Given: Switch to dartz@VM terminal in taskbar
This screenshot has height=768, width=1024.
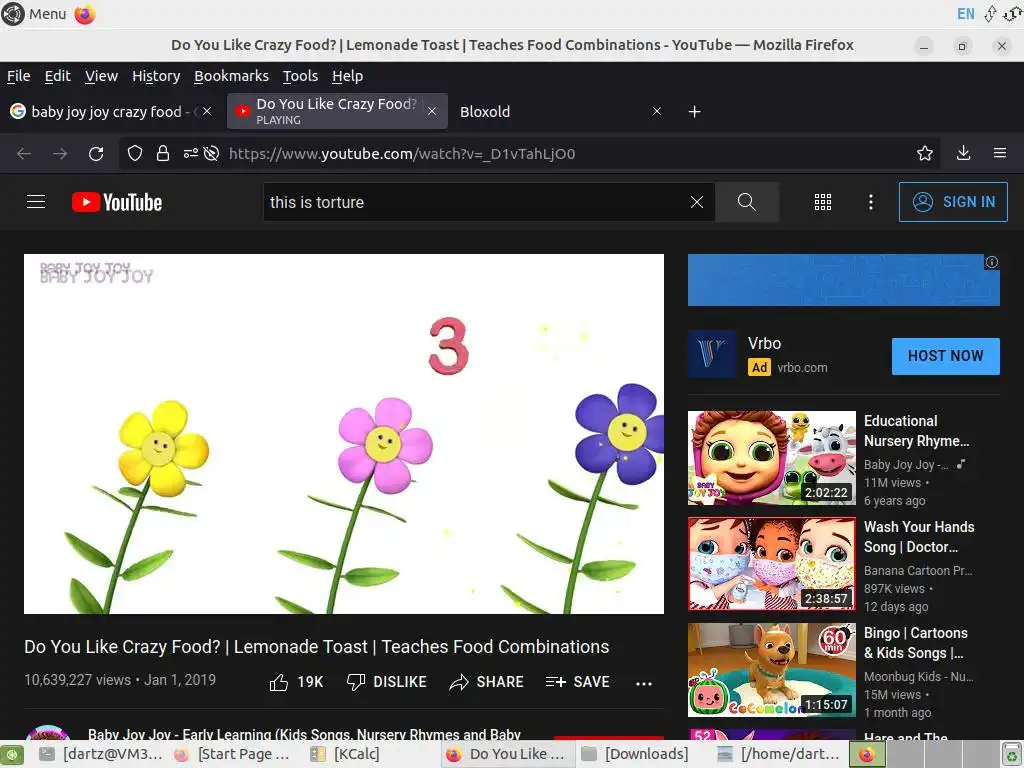Looking at the screenshot, I should click(x=100, y=754).
